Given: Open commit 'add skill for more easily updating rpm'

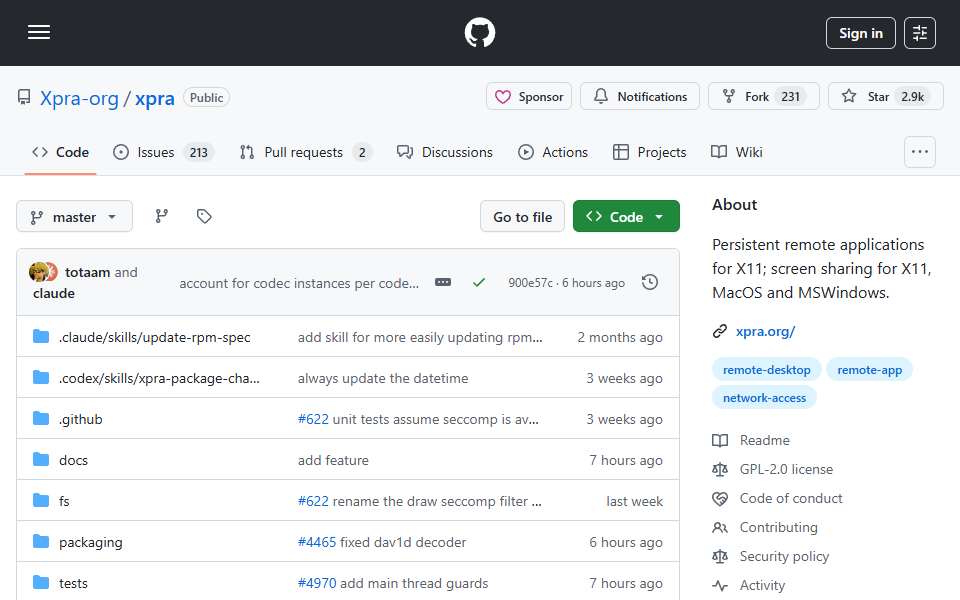Looking at the screenshot, I should coord(420,337).
